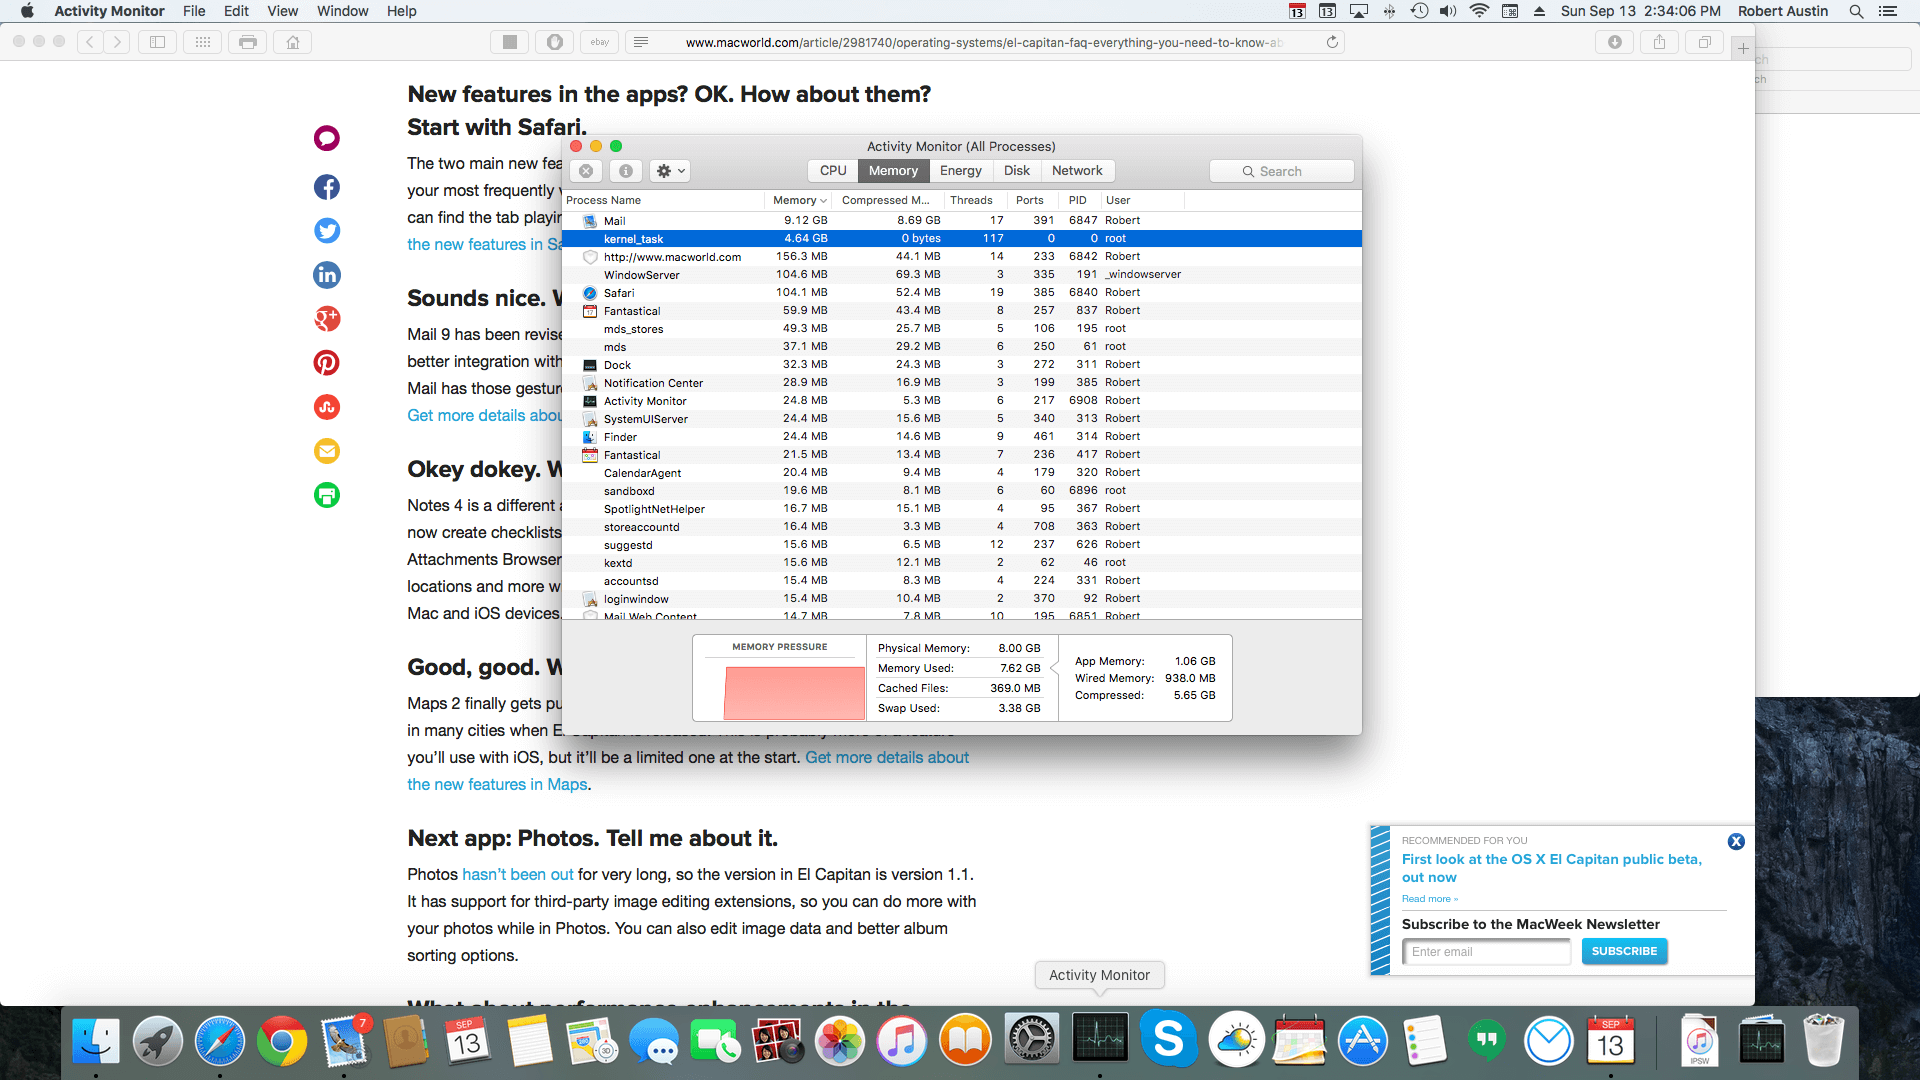Sort by the Memory column header
This screenshot has width=1920, height=1080.
point(797,200)
